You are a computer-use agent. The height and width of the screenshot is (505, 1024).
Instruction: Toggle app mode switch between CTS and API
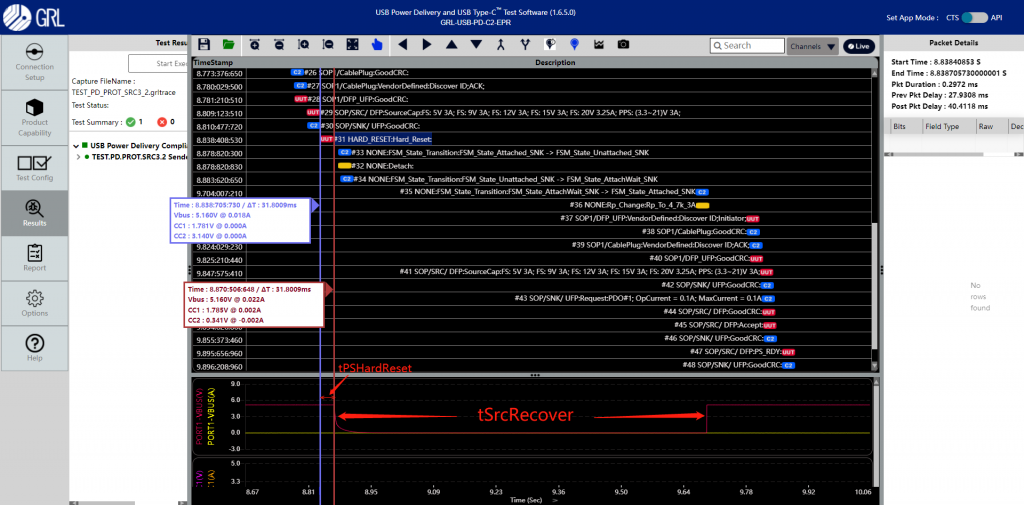pos(974,18)
